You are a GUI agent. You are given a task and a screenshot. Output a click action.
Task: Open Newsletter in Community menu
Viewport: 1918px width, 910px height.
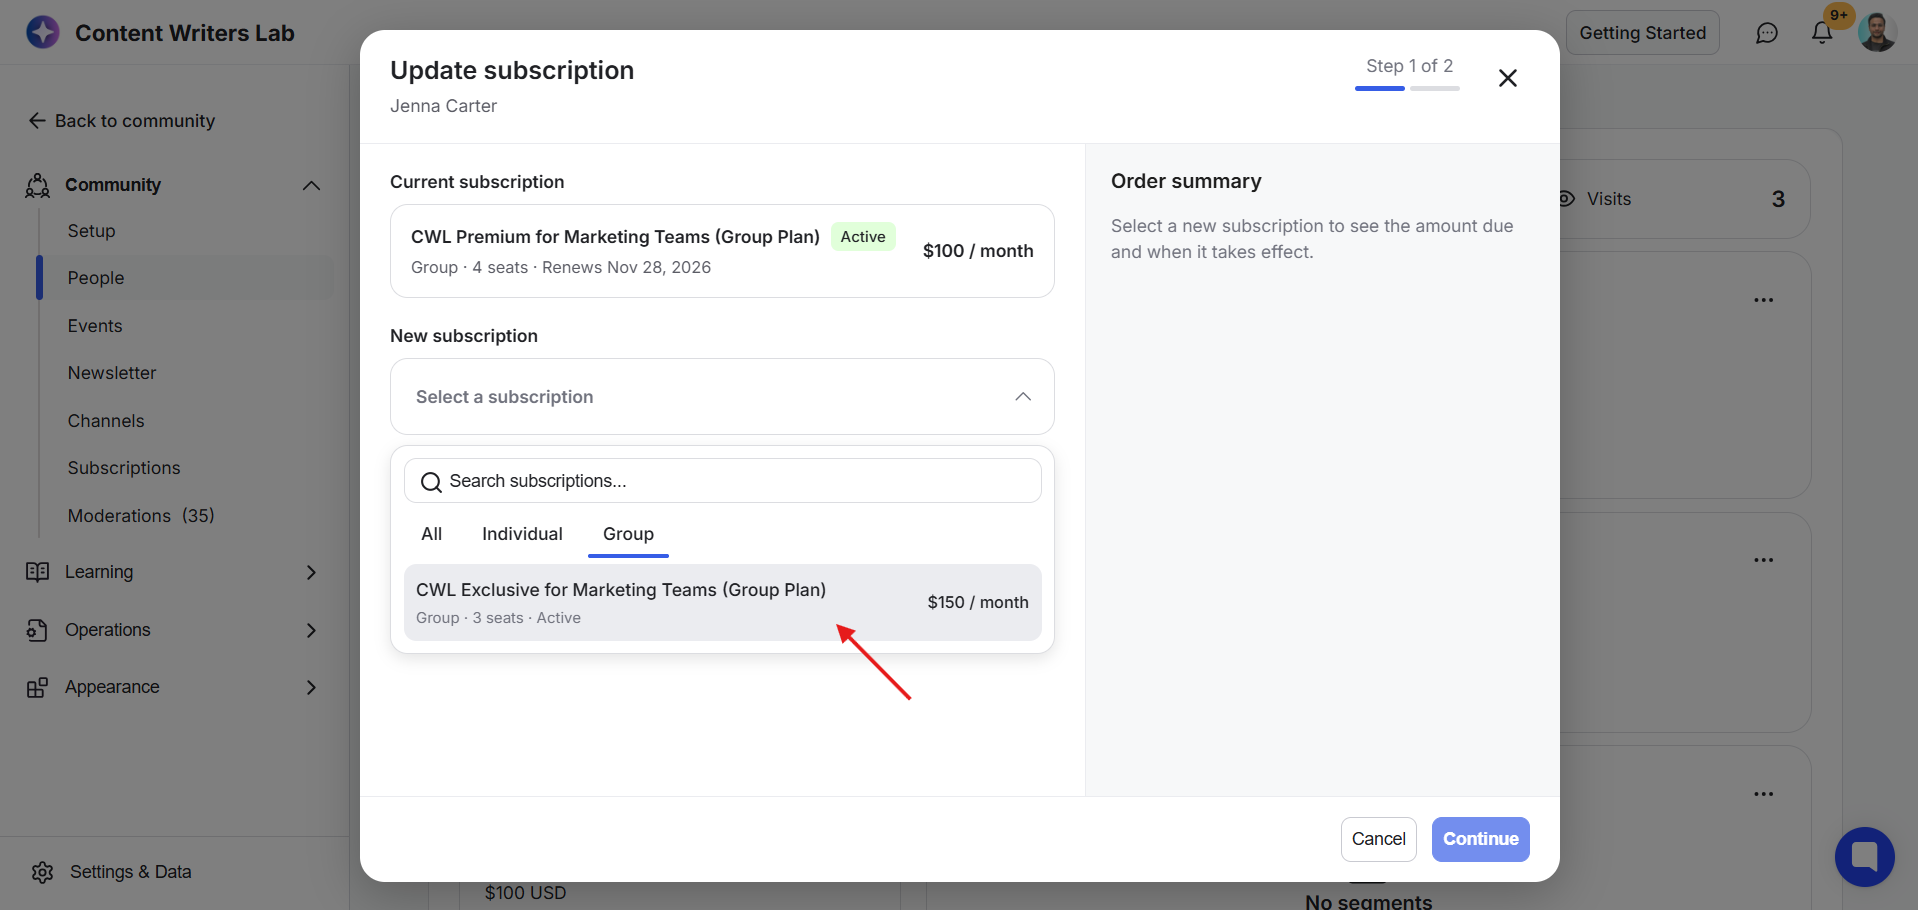tap(112, 373)
